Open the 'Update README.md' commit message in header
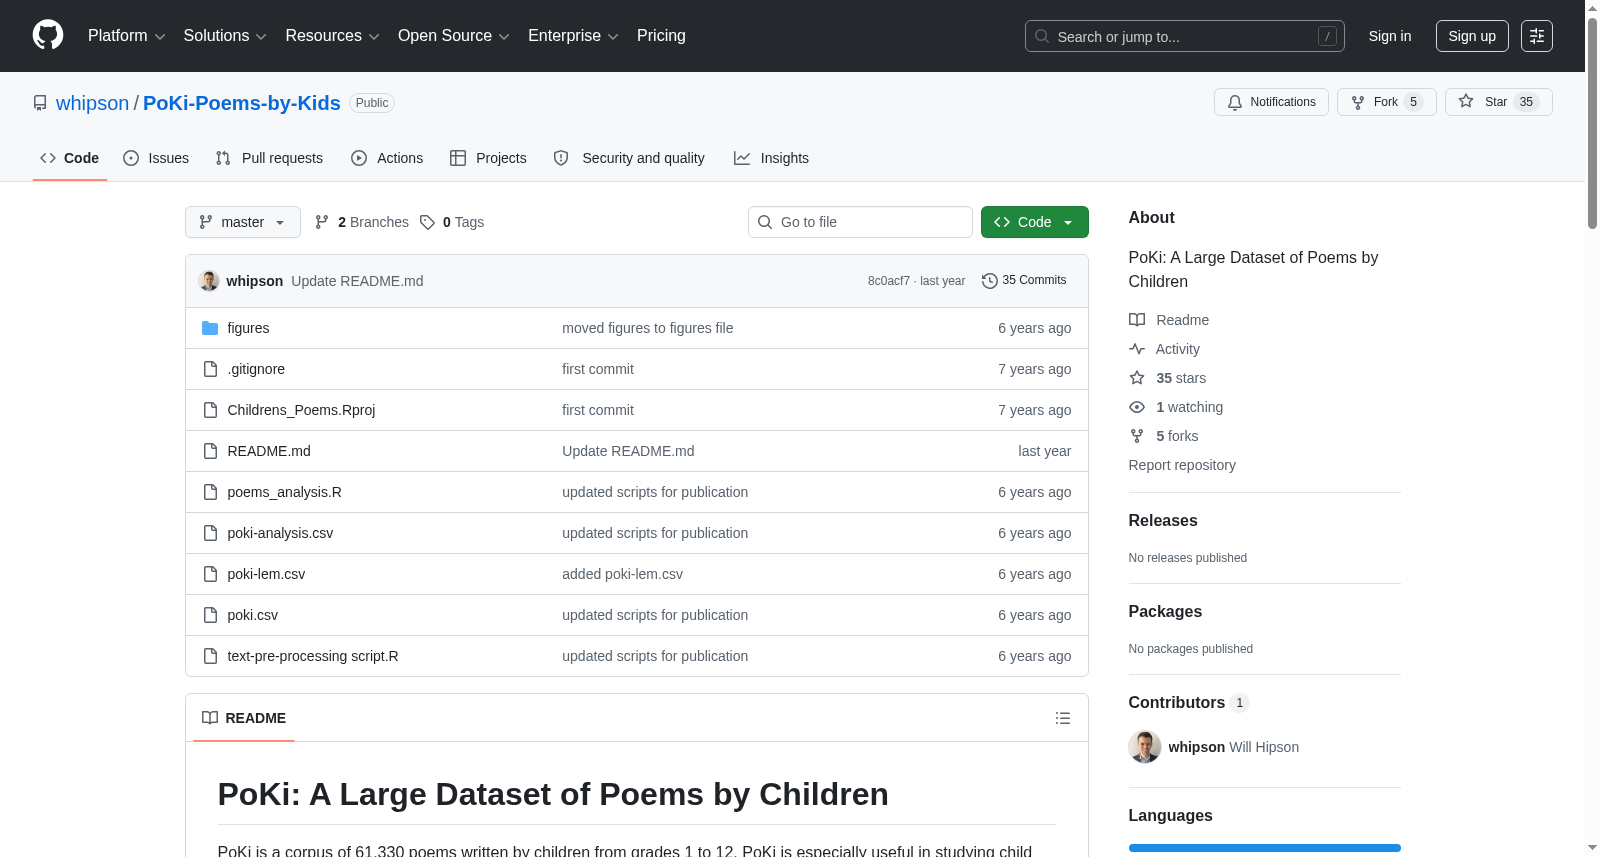1600x857 pixels. click(357, 281)
